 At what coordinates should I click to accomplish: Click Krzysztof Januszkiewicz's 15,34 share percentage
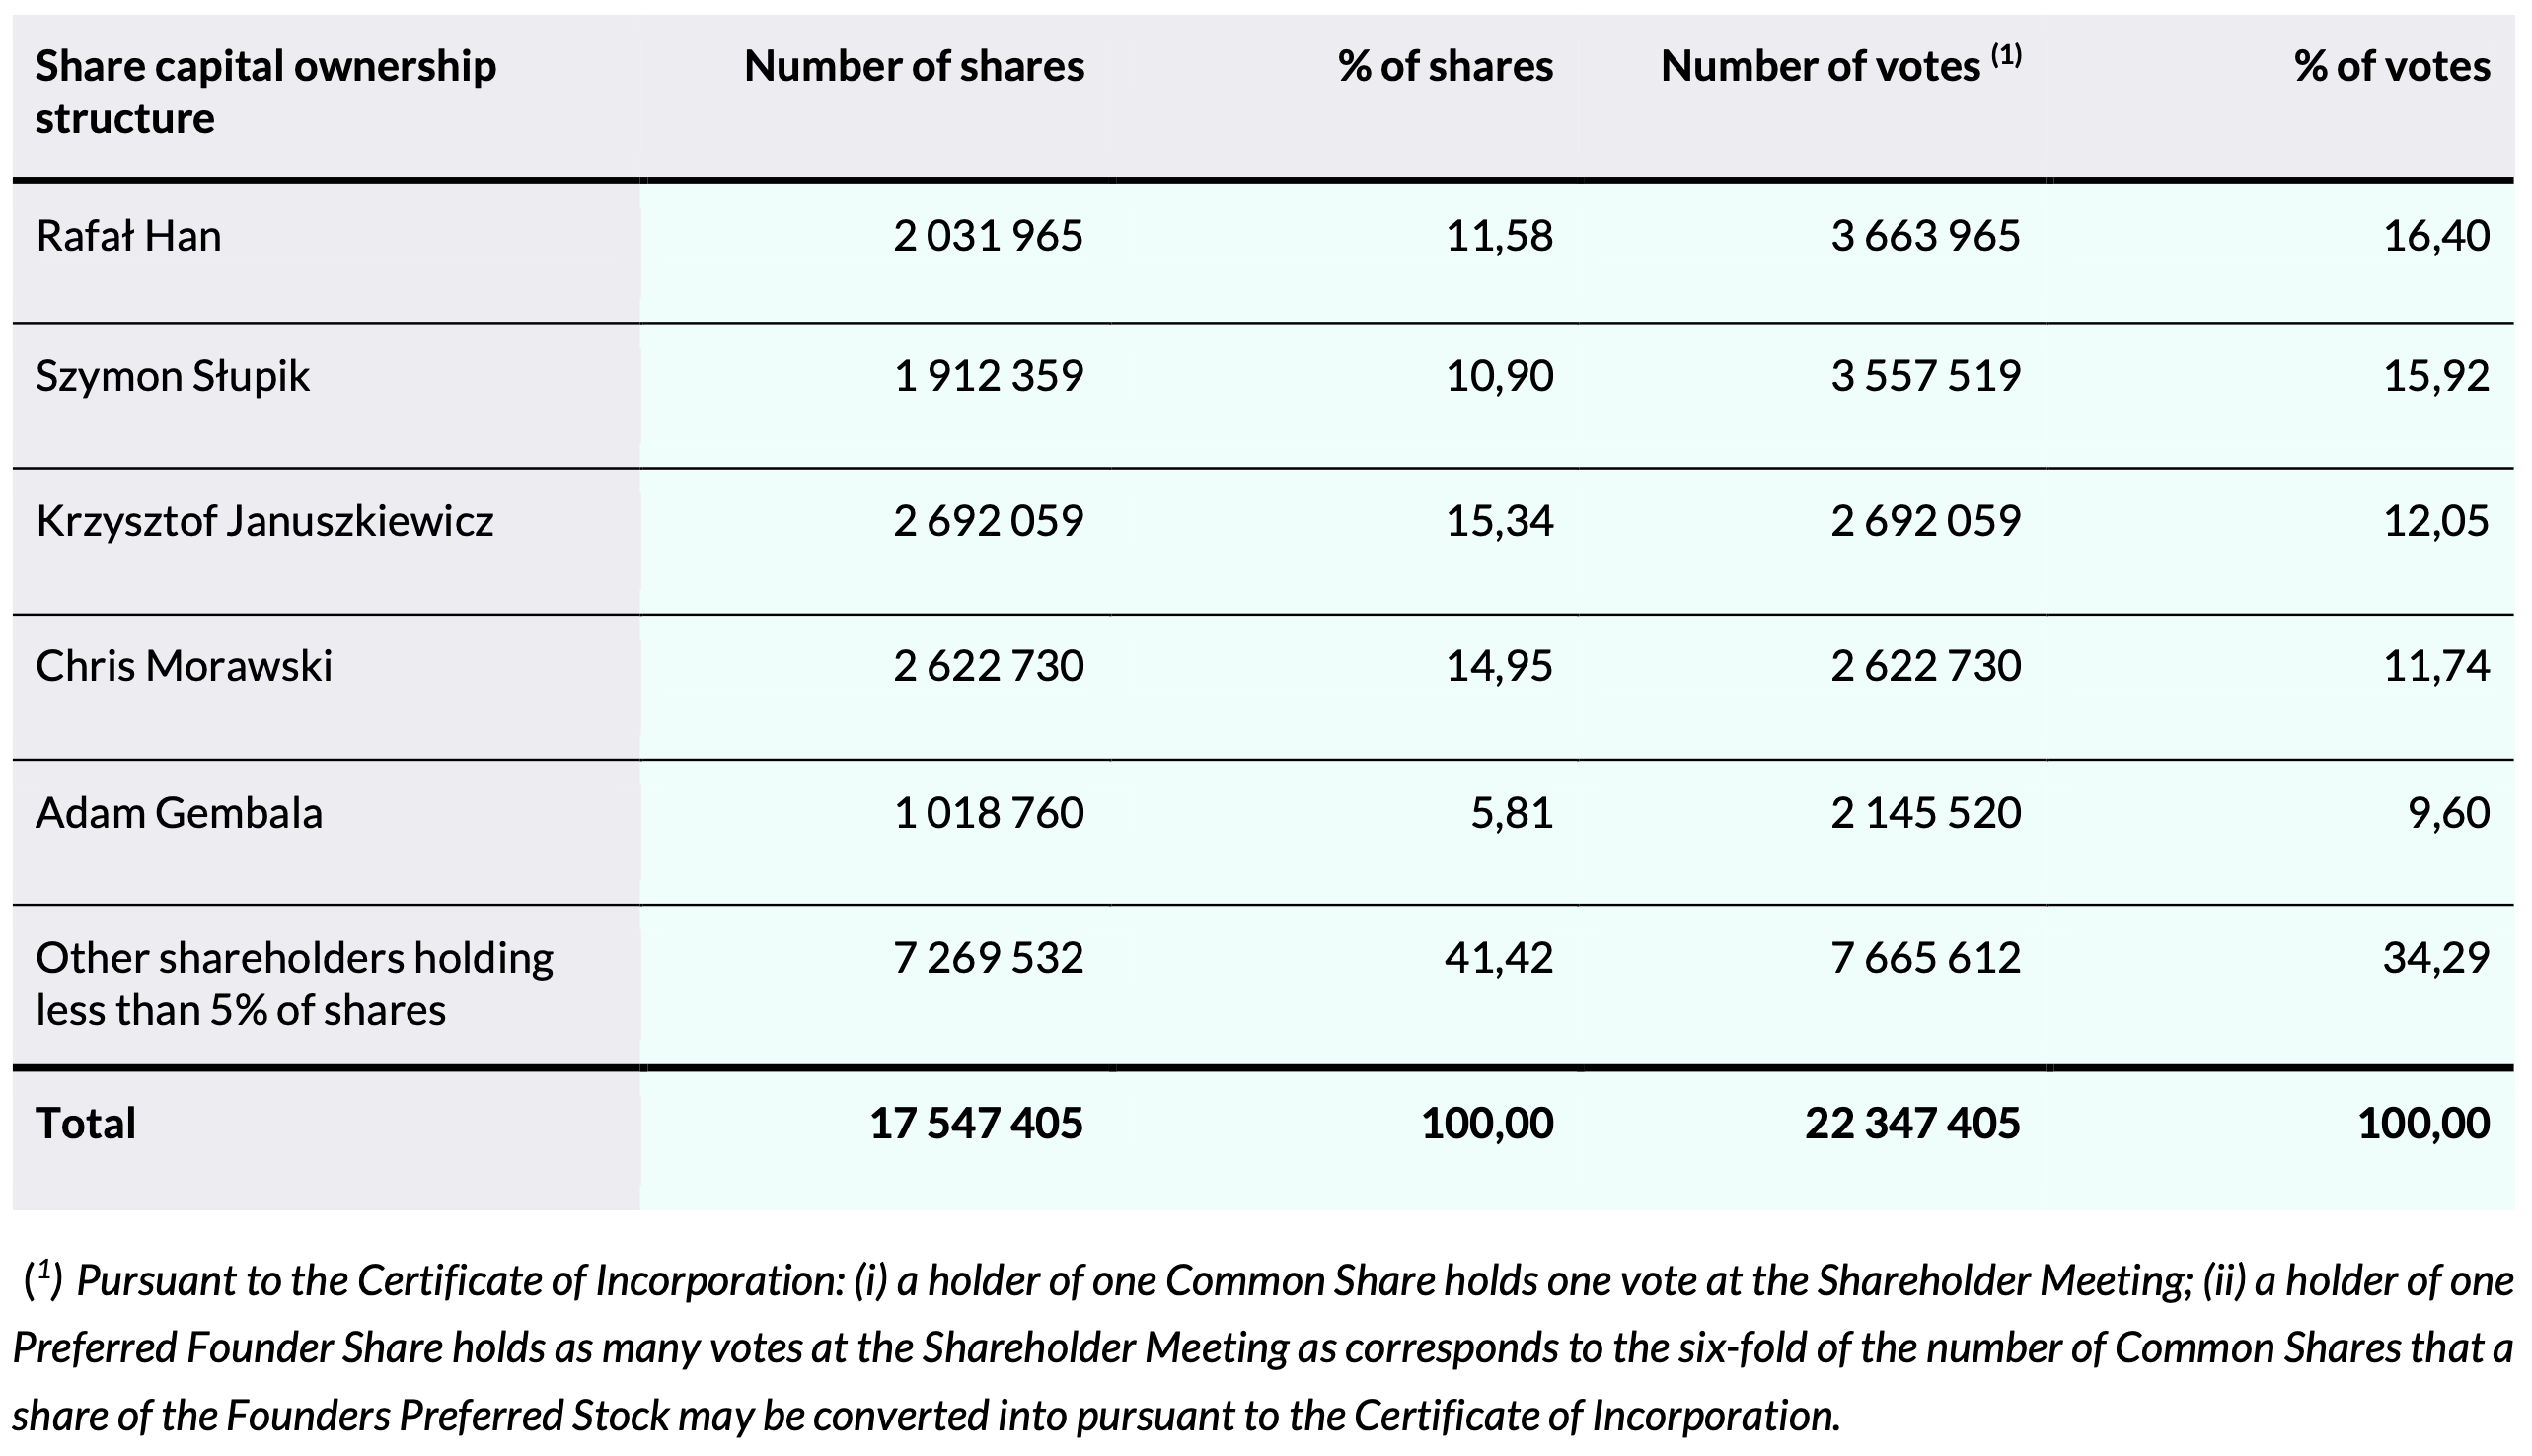point(1499,522)
